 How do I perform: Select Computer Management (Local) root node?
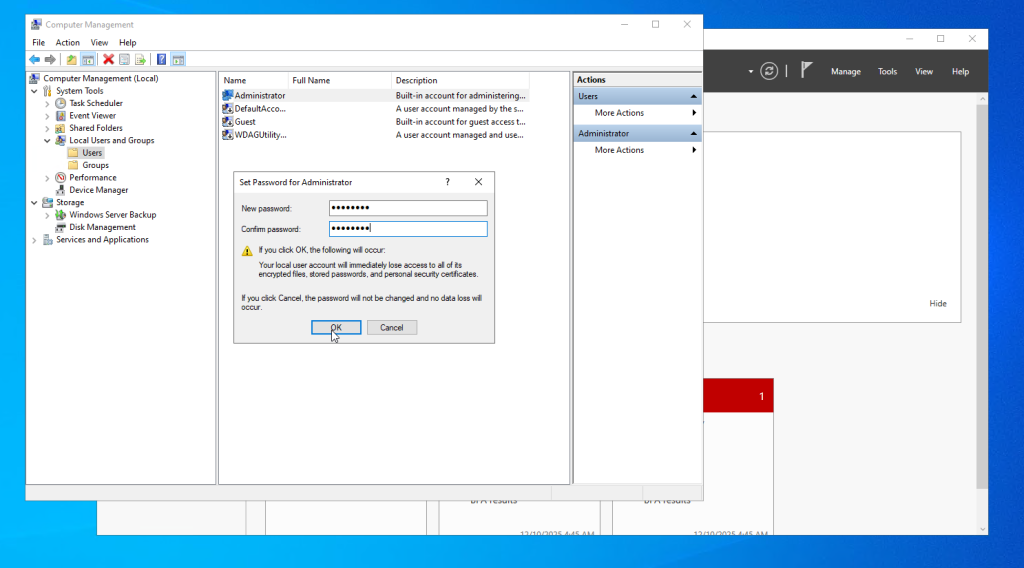pyautogui.click(x=101, y=78)
